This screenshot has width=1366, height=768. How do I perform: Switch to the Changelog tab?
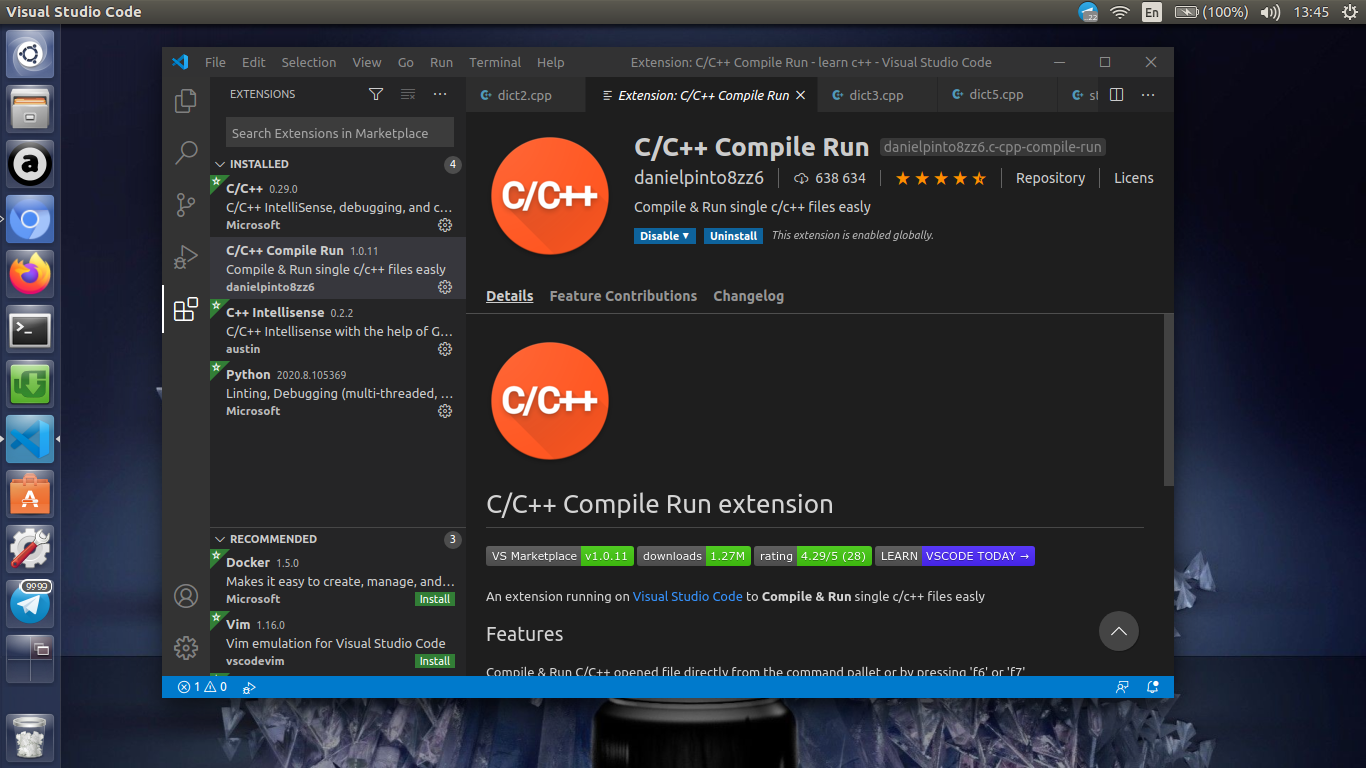pos(748,296)
